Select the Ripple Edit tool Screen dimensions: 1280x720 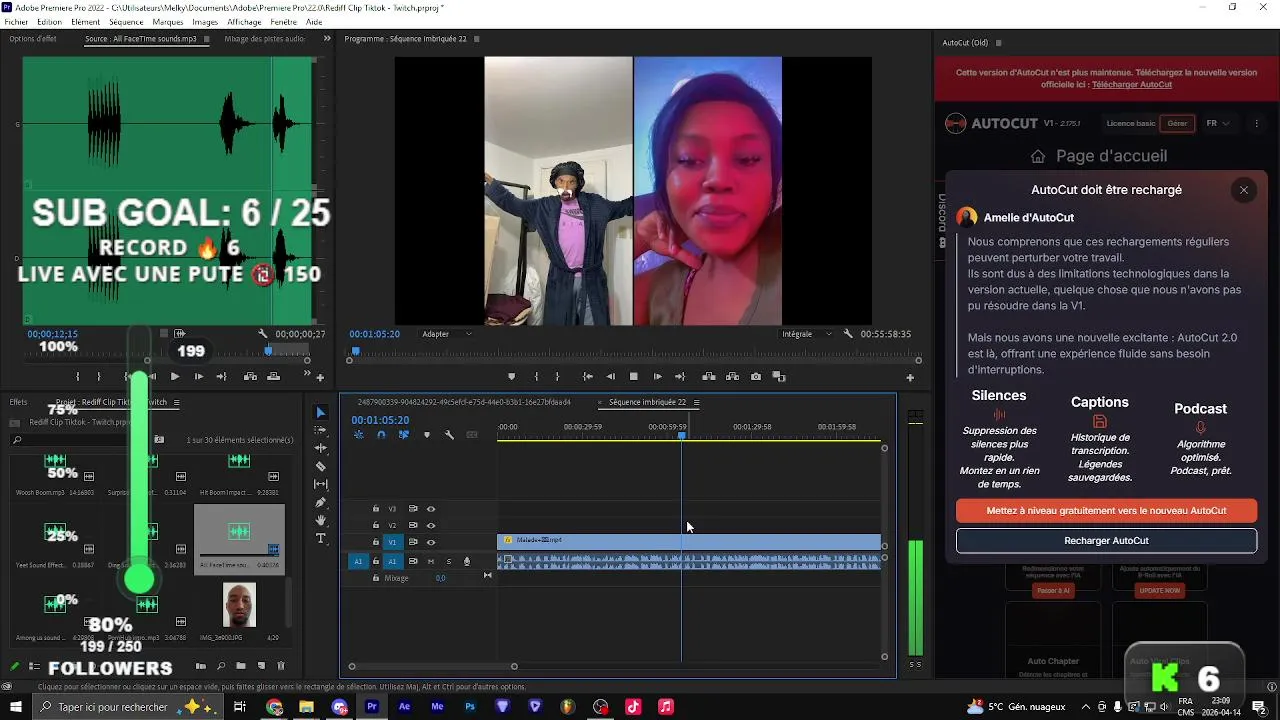[320, 448]
